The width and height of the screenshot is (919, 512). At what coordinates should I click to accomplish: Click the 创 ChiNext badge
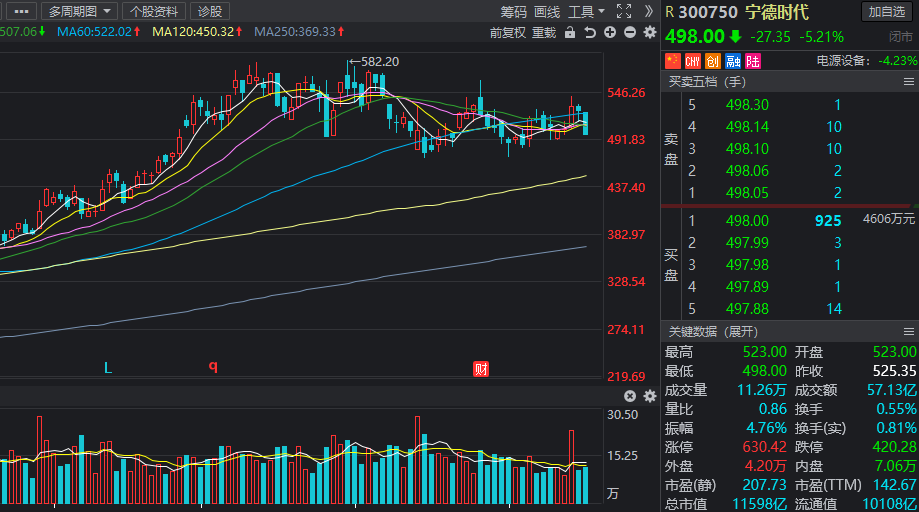pyautogui.click(x=712, y=60)
